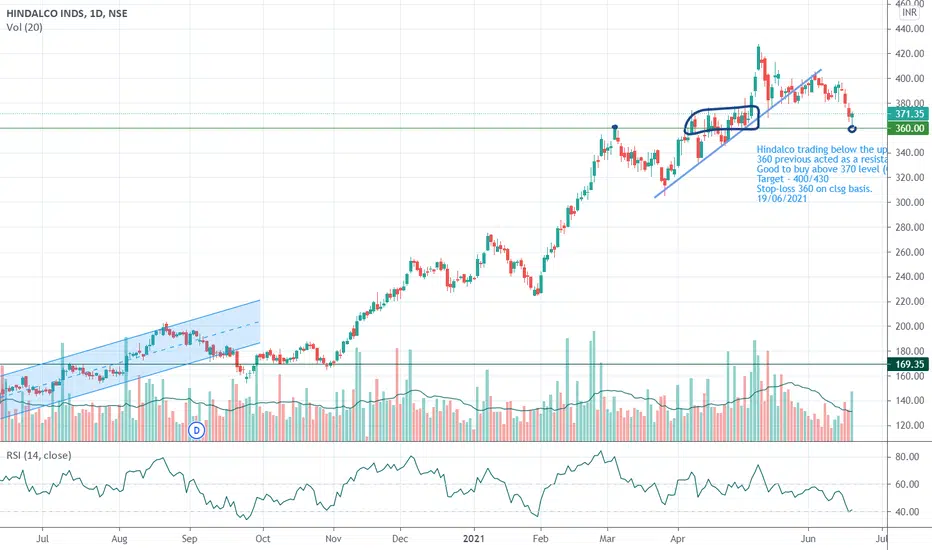Click the 'Oct' label on time axis
This screenshot has width=932, height=550.
(262, 539)
